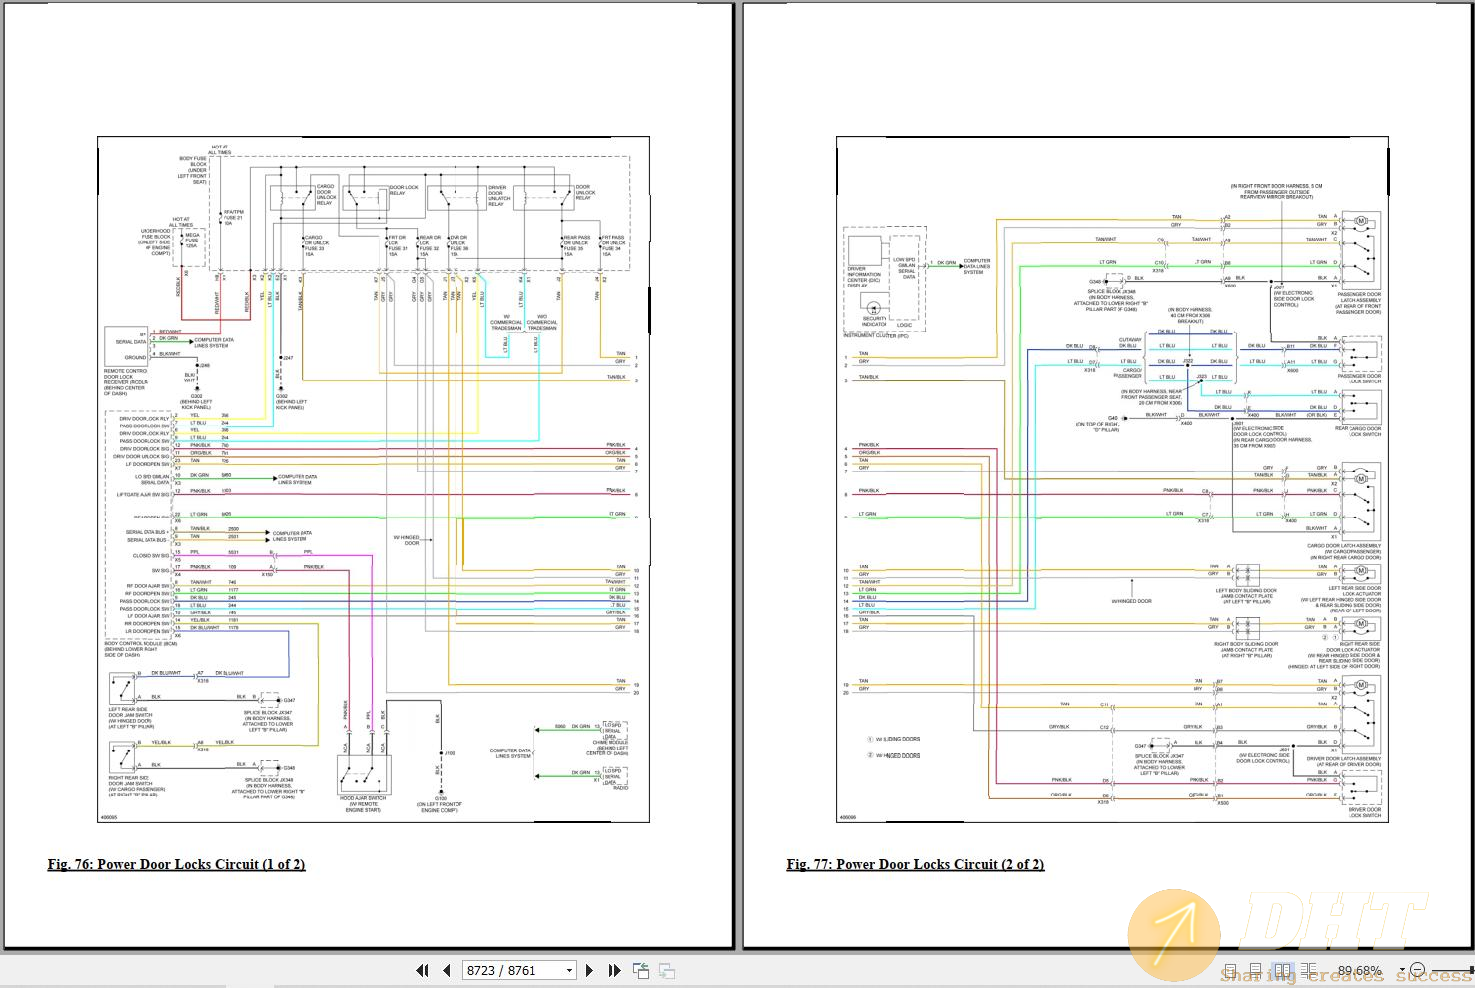1475x988 pixels.
Task: Return to previous view
Action: point(640,970)
